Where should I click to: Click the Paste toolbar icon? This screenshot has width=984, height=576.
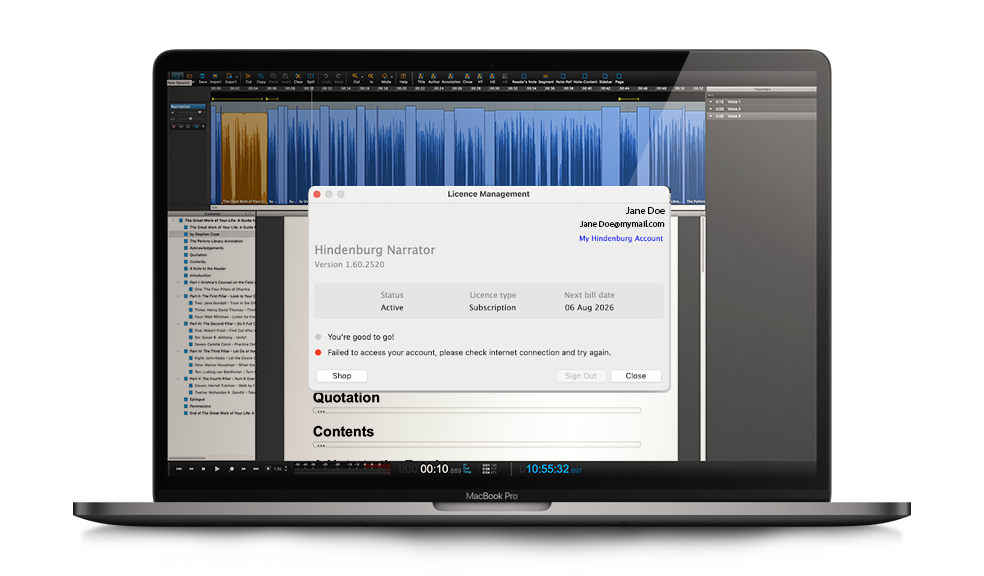274,78
